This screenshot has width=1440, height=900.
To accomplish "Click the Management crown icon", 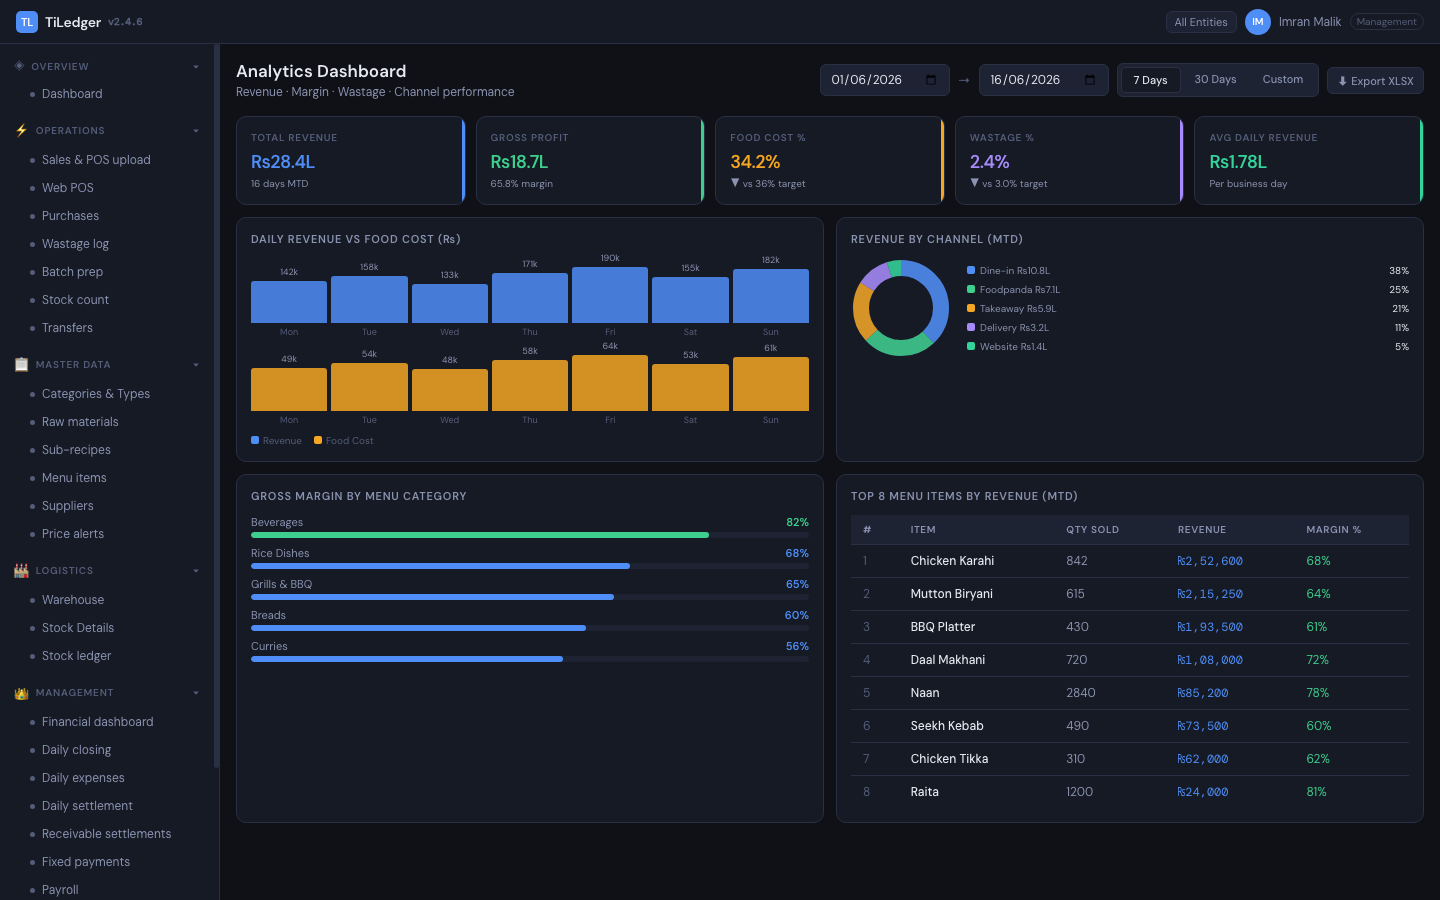I will (x=21, y=692).
